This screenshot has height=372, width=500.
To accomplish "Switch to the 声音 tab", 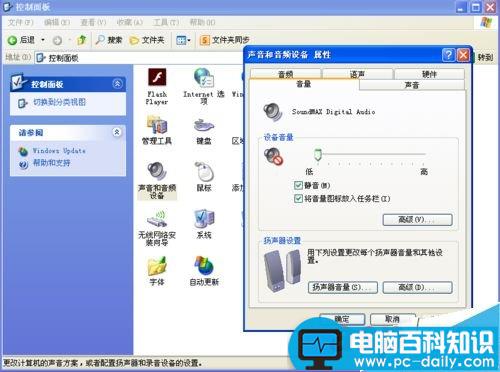I will (412, 85).
